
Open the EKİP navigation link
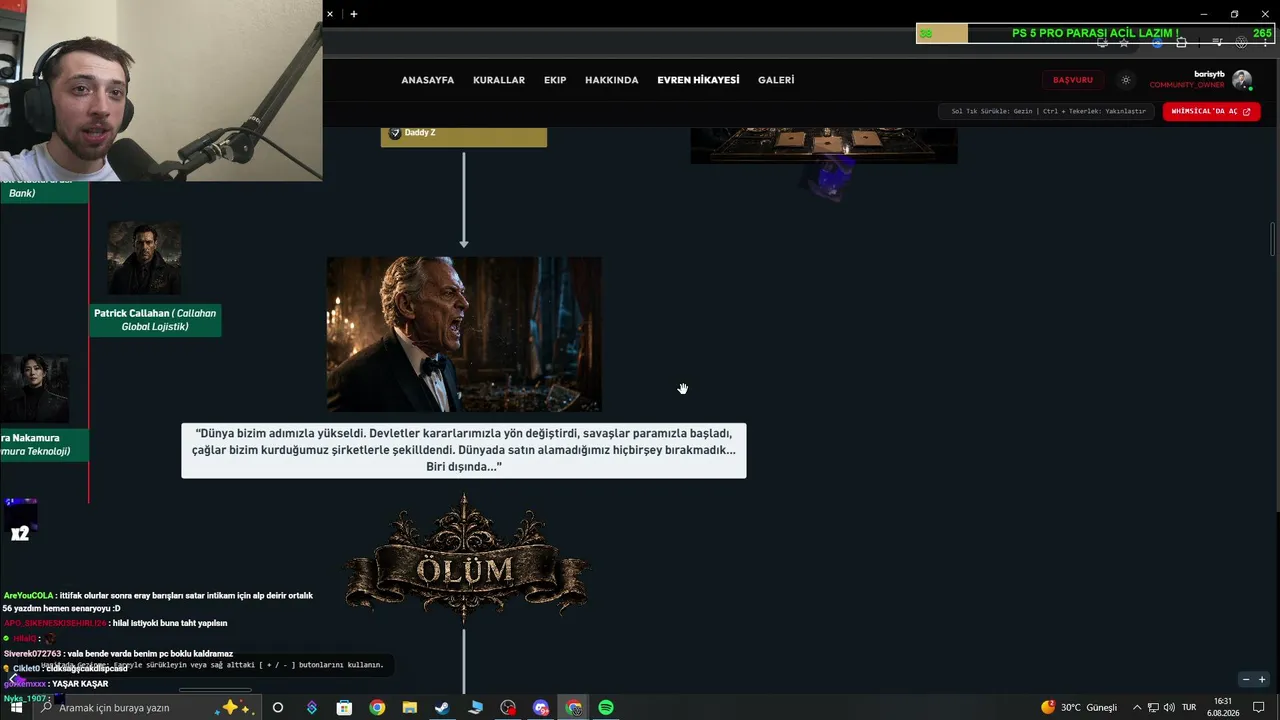point(555,80)
